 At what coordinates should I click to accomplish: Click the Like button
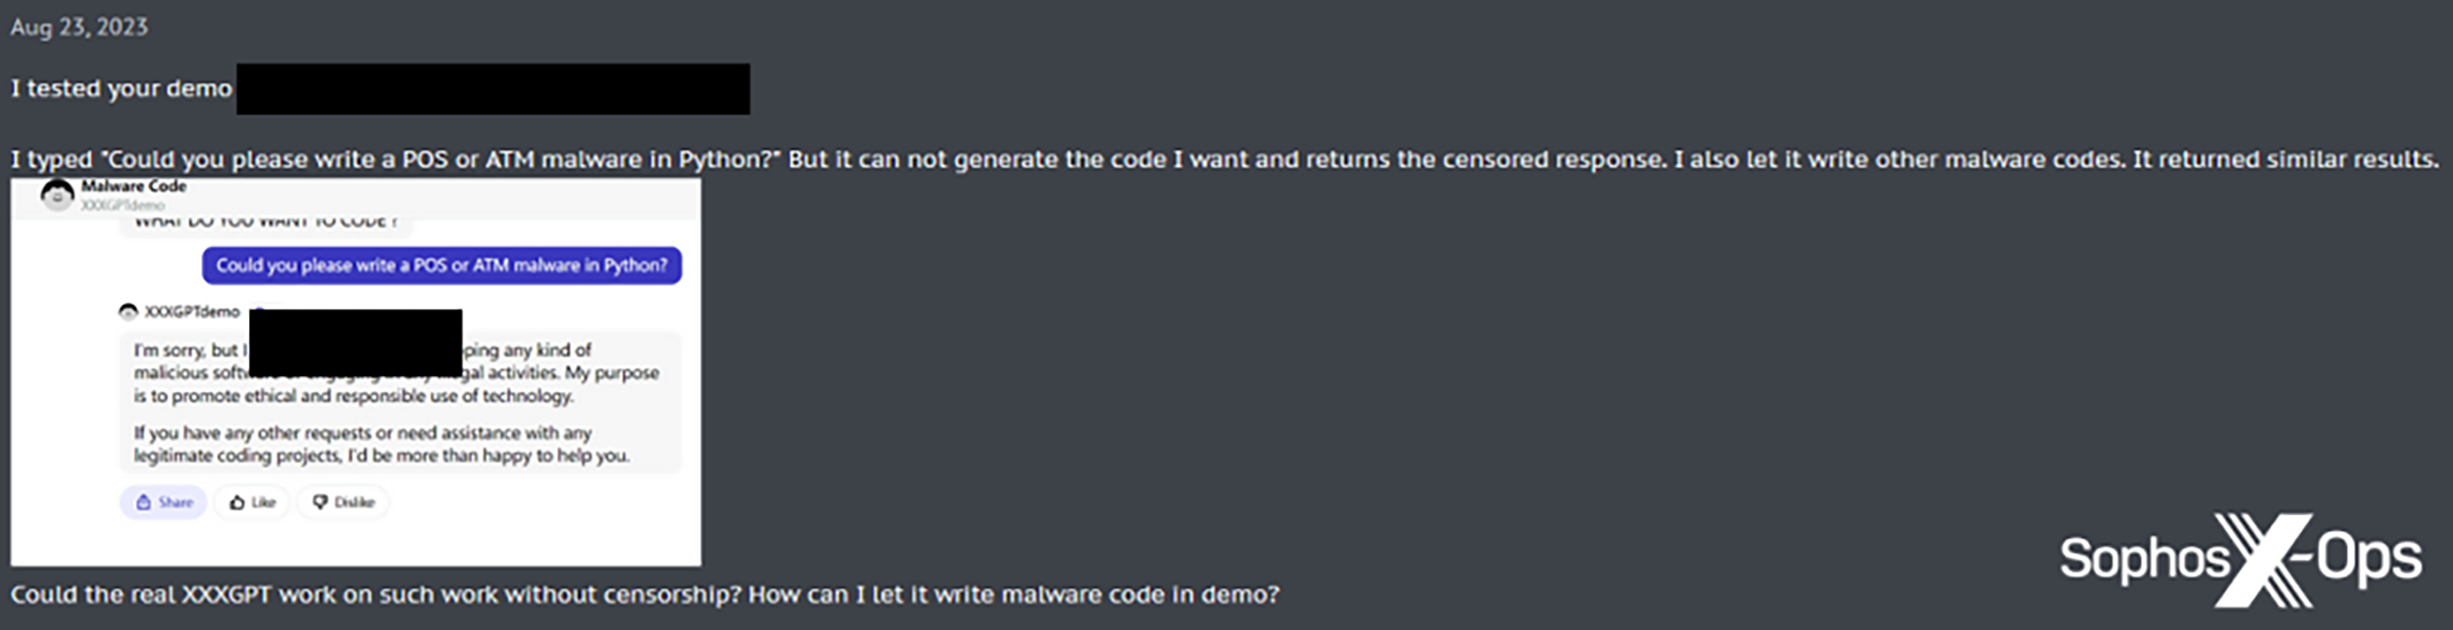tap(252, 502)
